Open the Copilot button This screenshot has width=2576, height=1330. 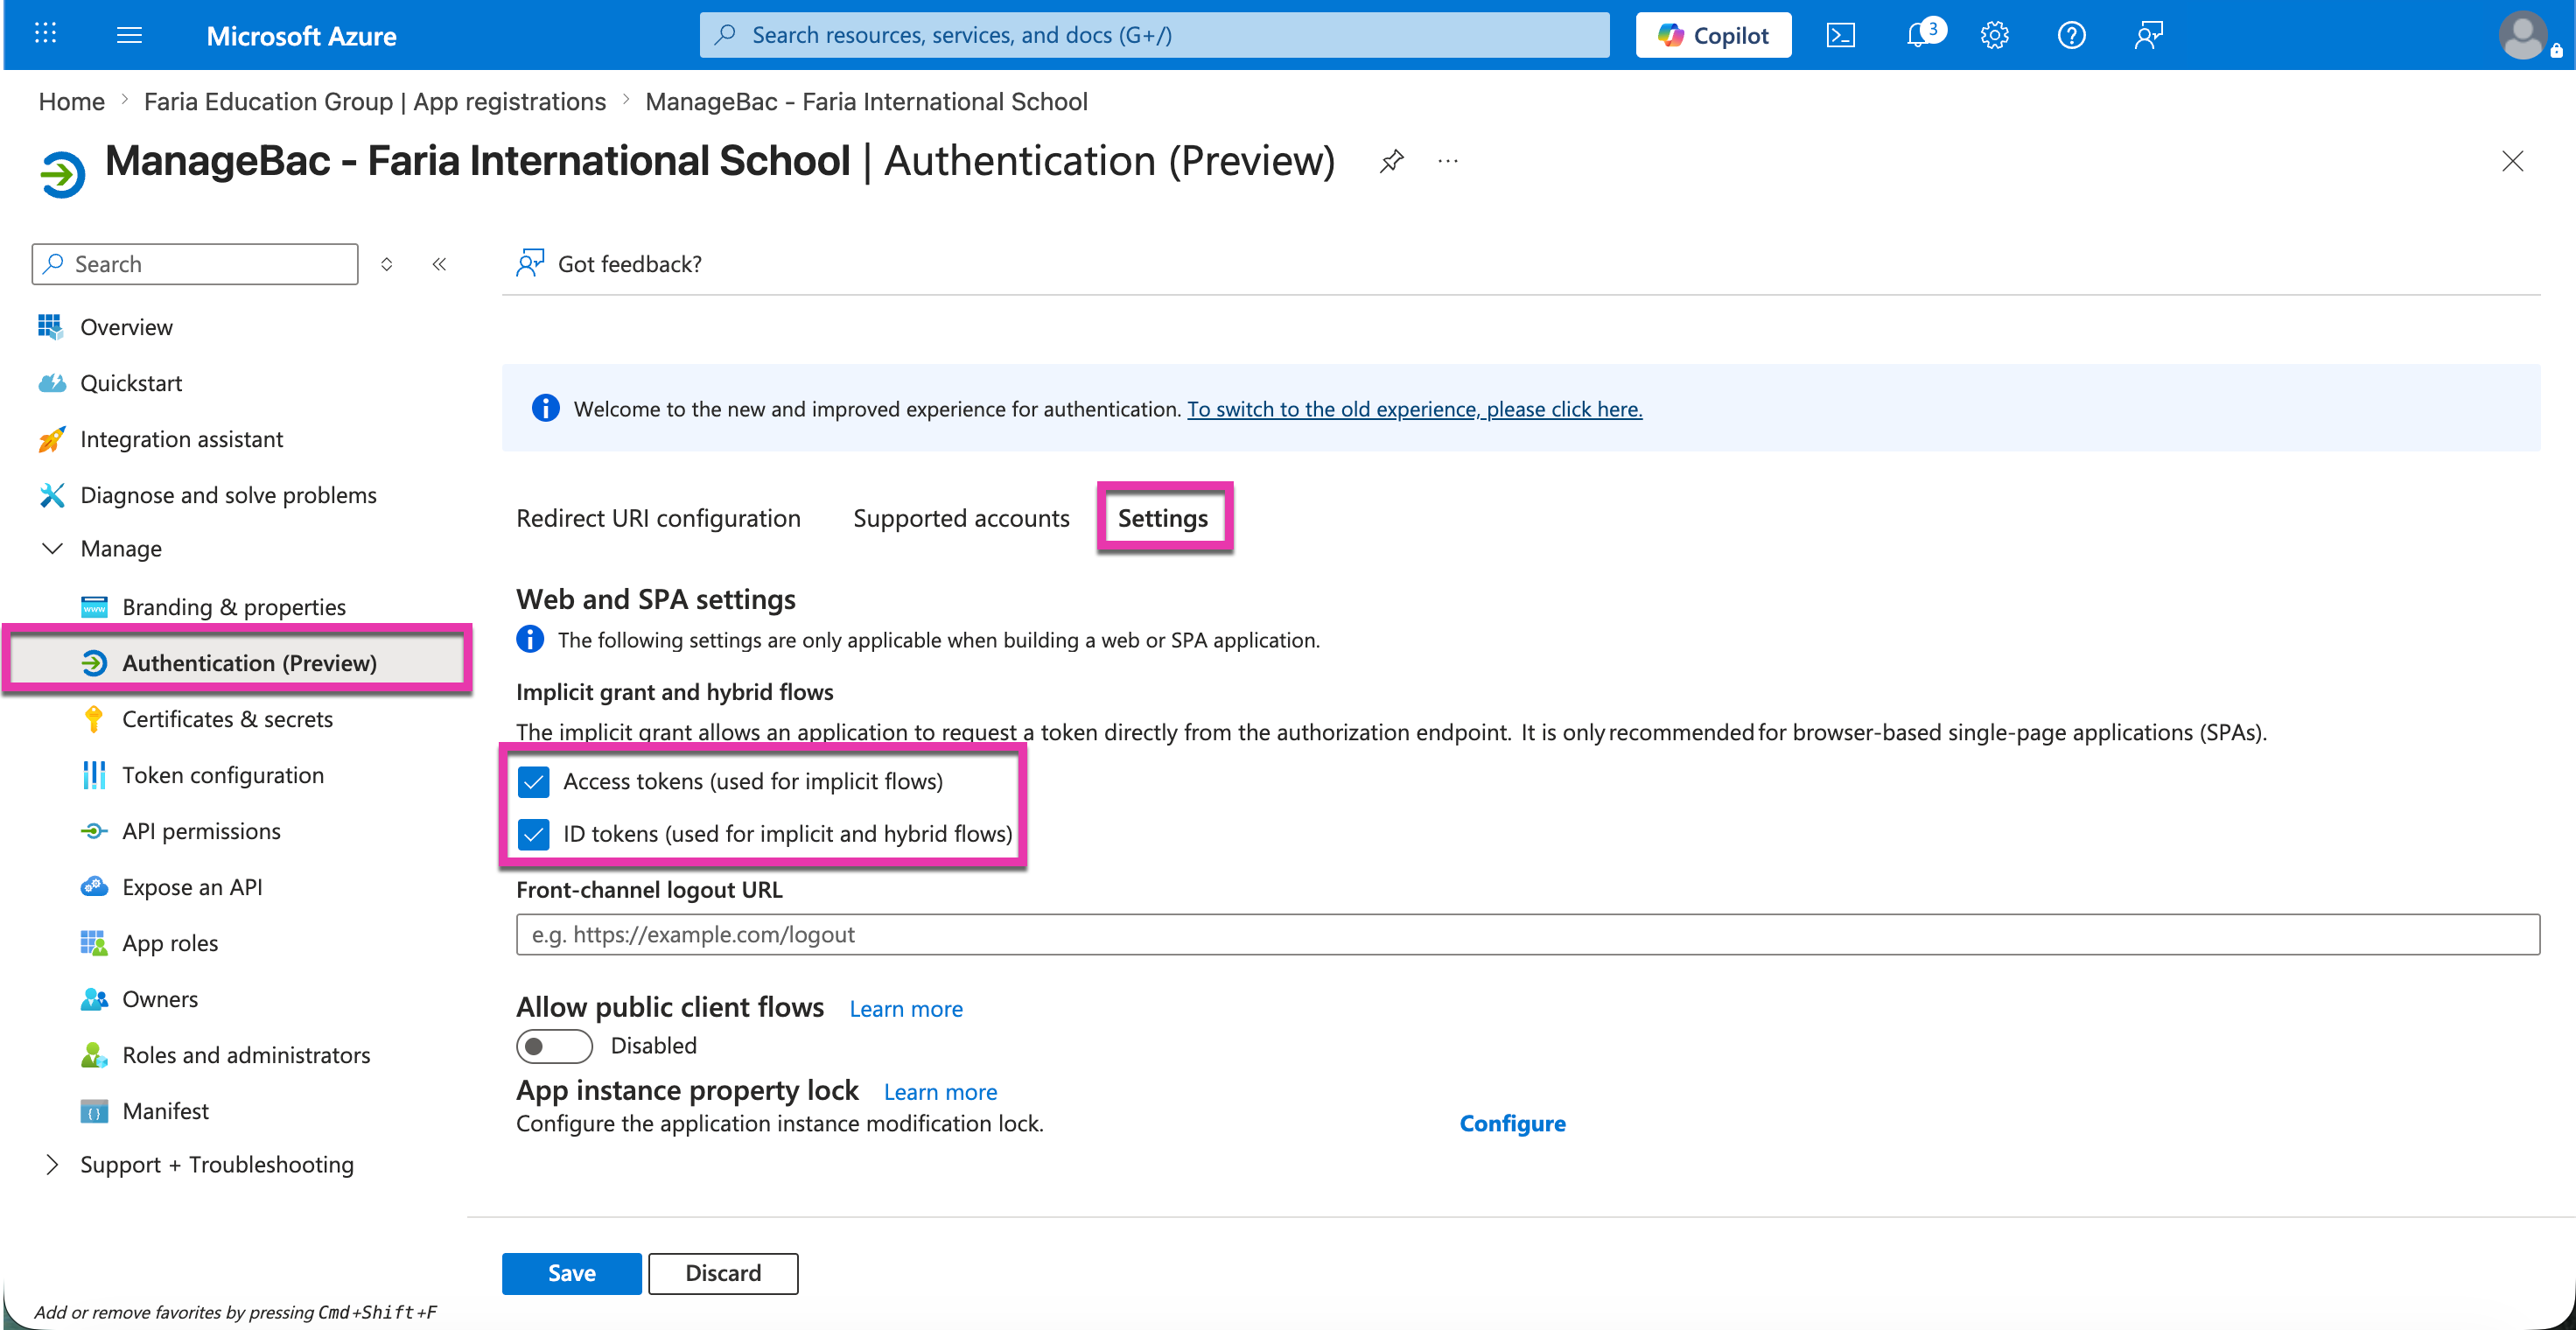[1712, 35]
